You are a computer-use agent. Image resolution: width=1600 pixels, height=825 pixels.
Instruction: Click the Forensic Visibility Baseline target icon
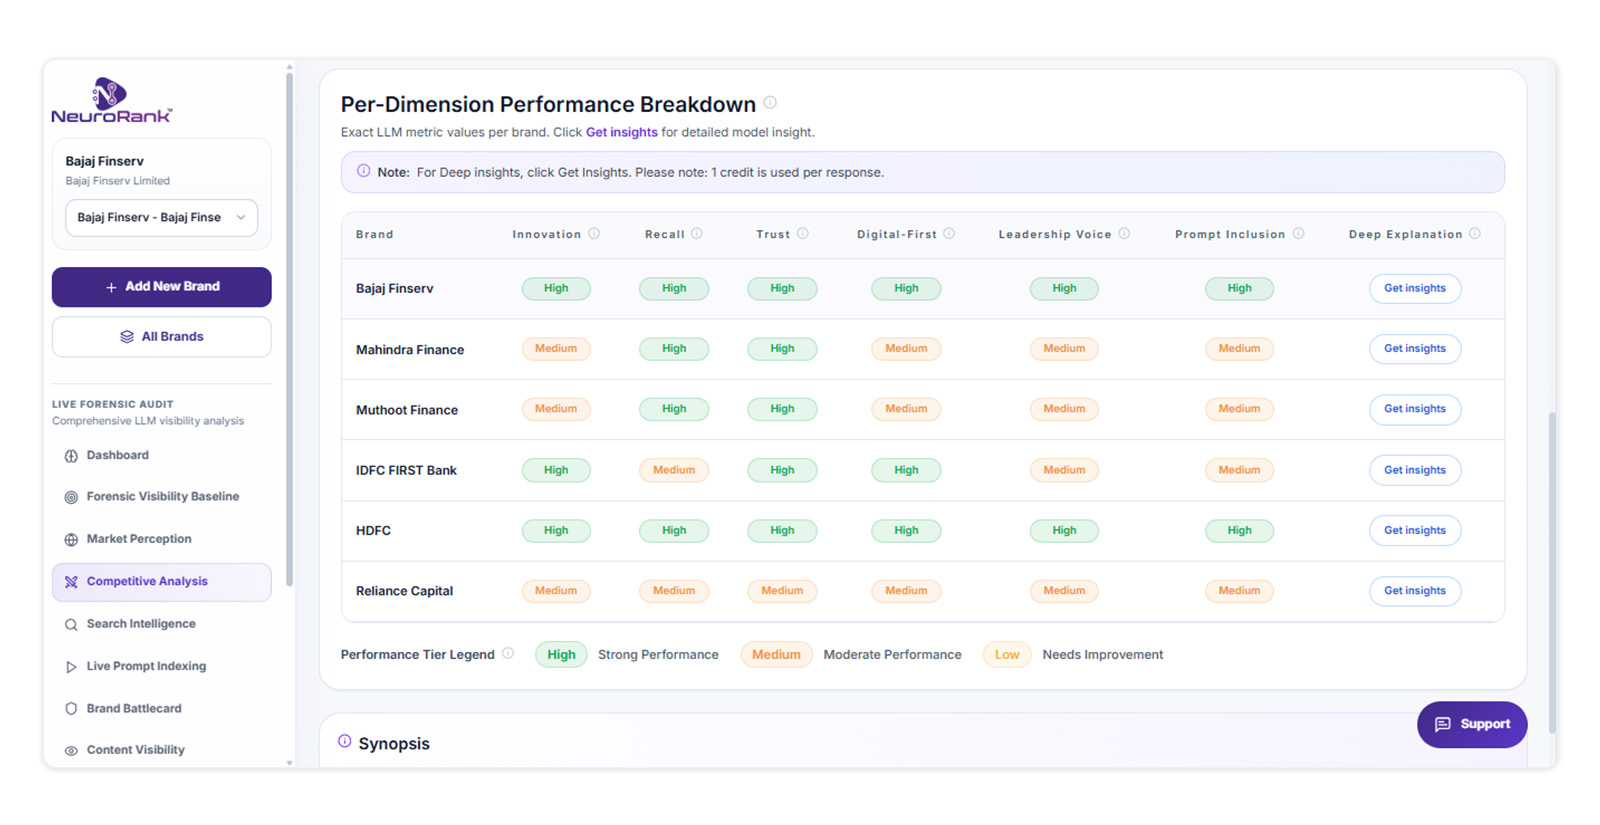tap(71, 498)
